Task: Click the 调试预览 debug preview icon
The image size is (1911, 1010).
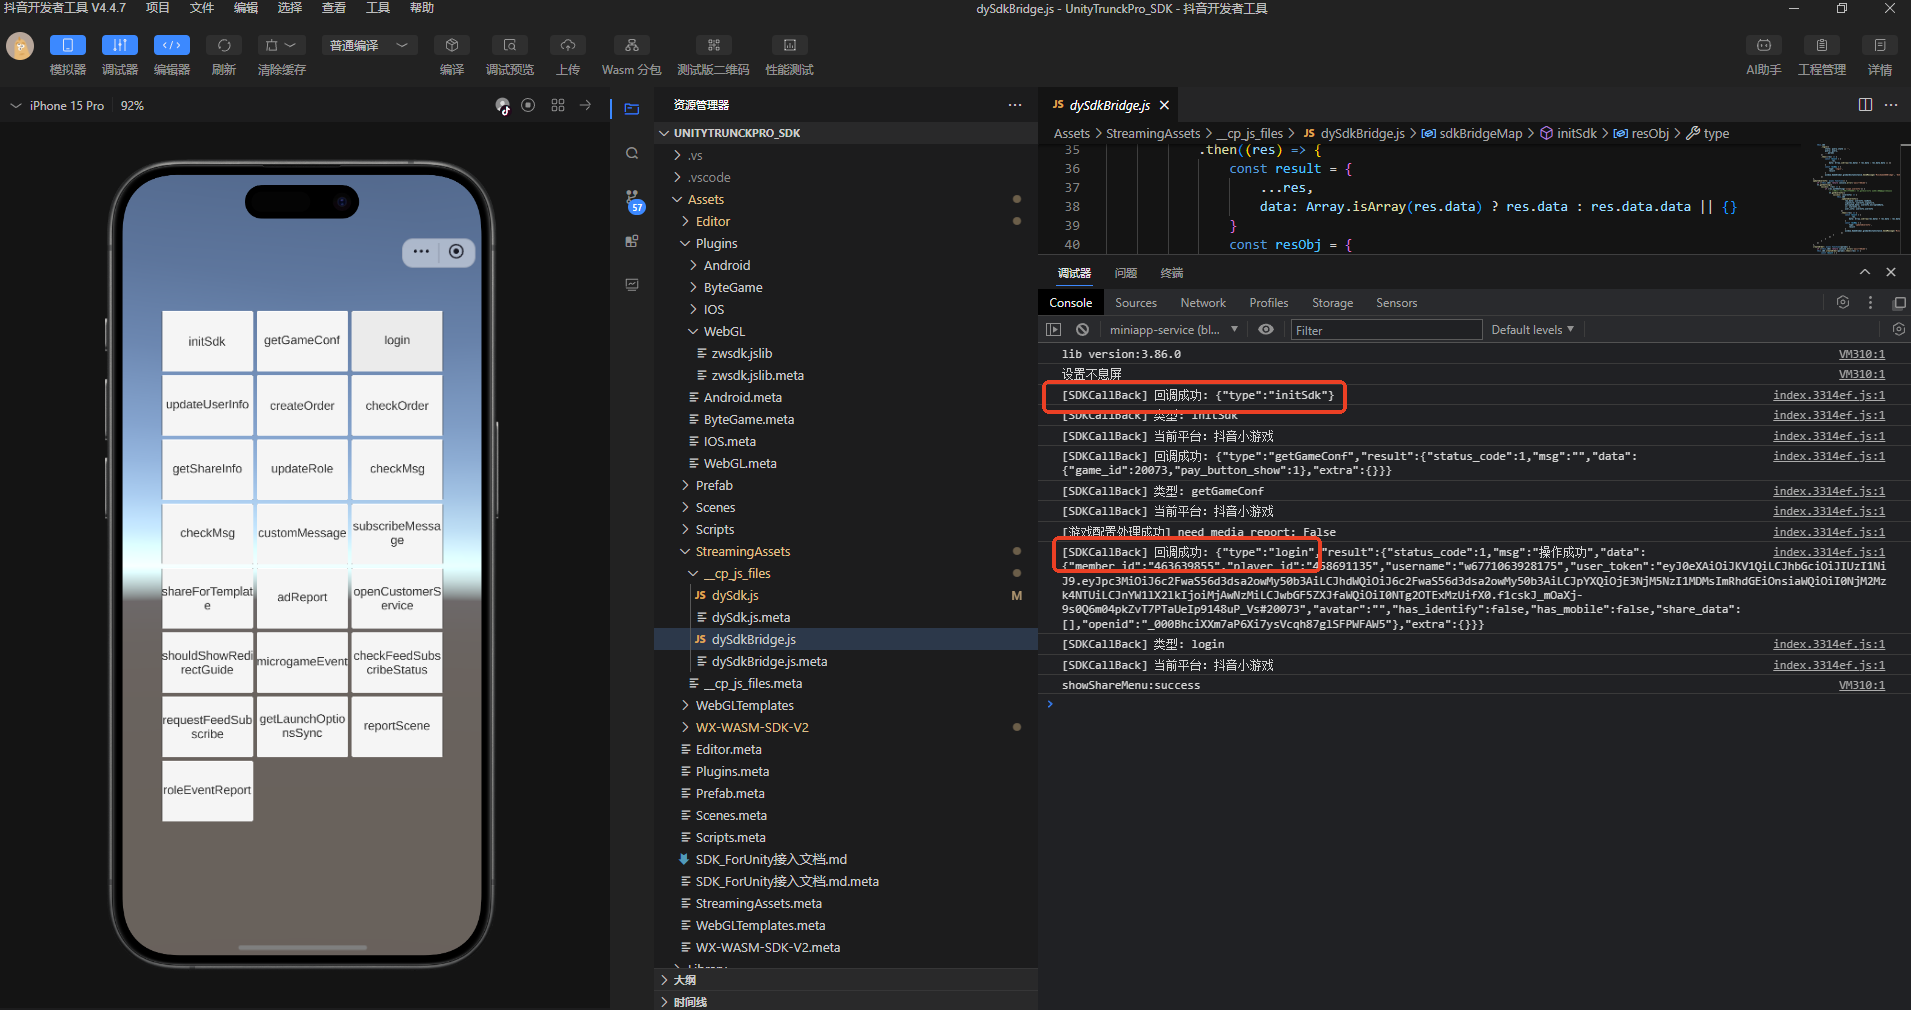Action: 509,46
